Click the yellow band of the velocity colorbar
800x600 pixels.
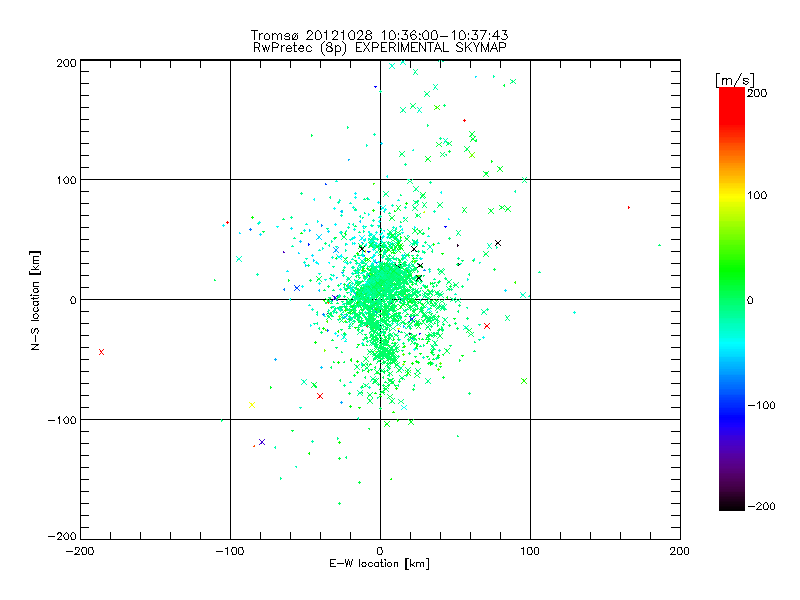pyautogui.click(x=732, y=195)
